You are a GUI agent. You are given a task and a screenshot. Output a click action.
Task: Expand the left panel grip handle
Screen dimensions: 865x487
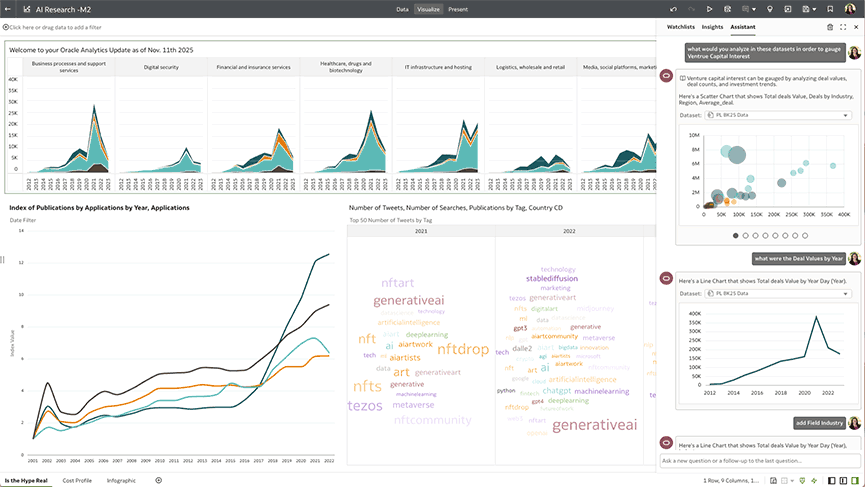pos(3,260)
